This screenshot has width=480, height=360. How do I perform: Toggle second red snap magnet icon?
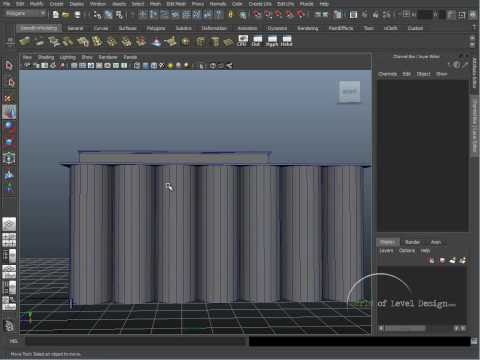(268, 14)
